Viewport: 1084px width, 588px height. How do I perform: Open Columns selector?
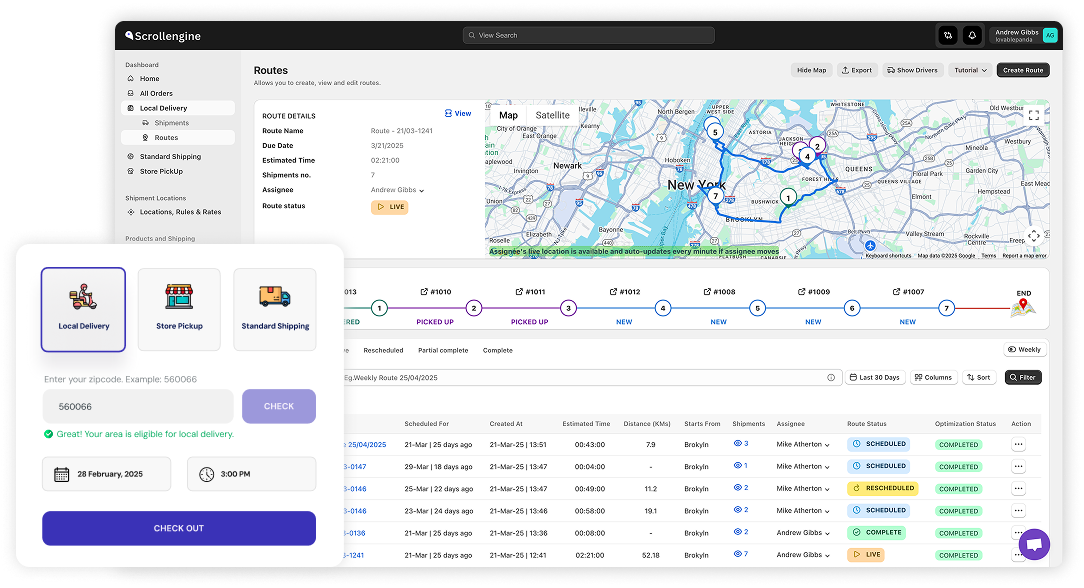[933, 377]
